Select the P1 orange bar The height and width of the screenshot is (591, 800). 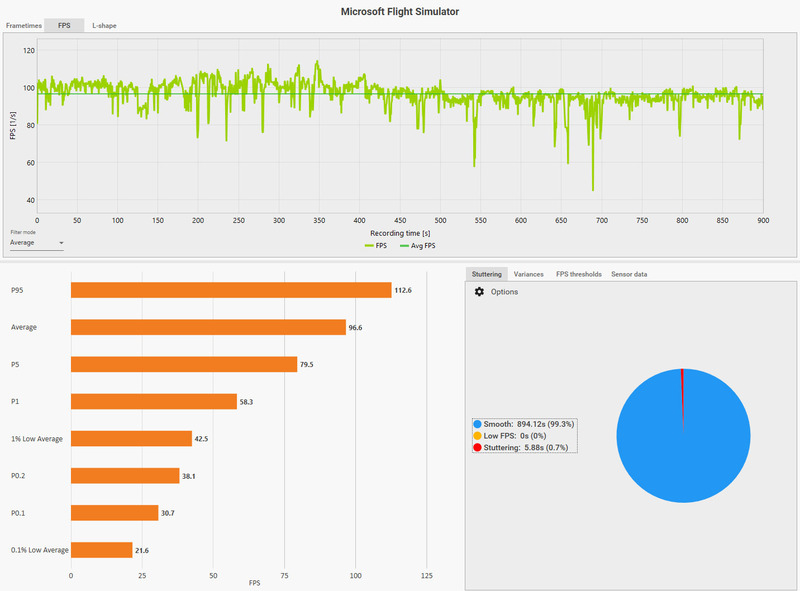154,401
